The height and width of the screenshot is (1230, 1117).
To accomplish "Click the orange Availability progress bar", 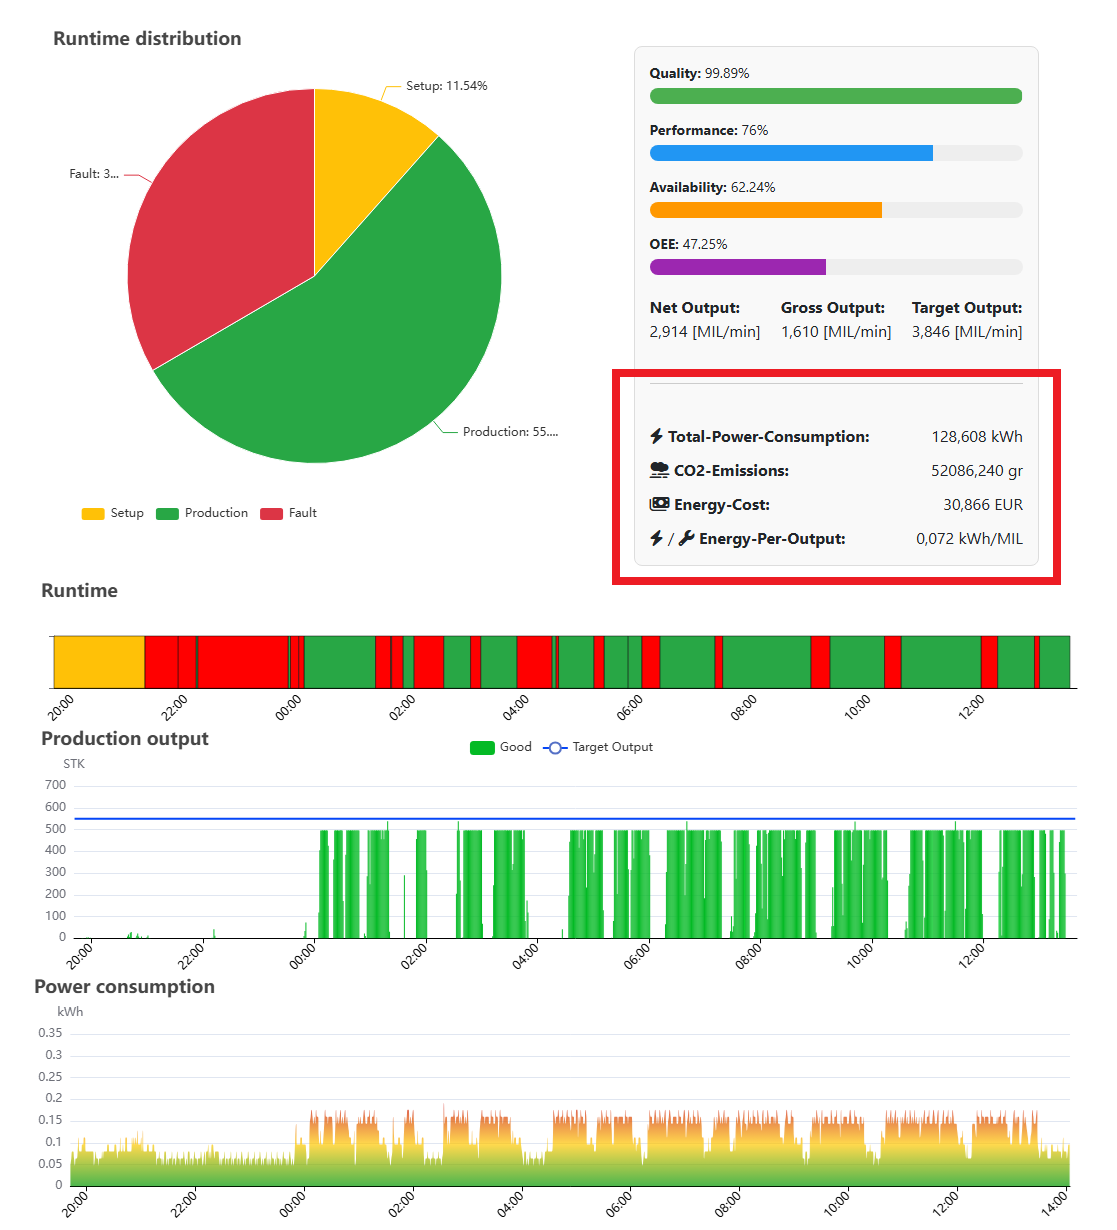I will tap(765, 210).
